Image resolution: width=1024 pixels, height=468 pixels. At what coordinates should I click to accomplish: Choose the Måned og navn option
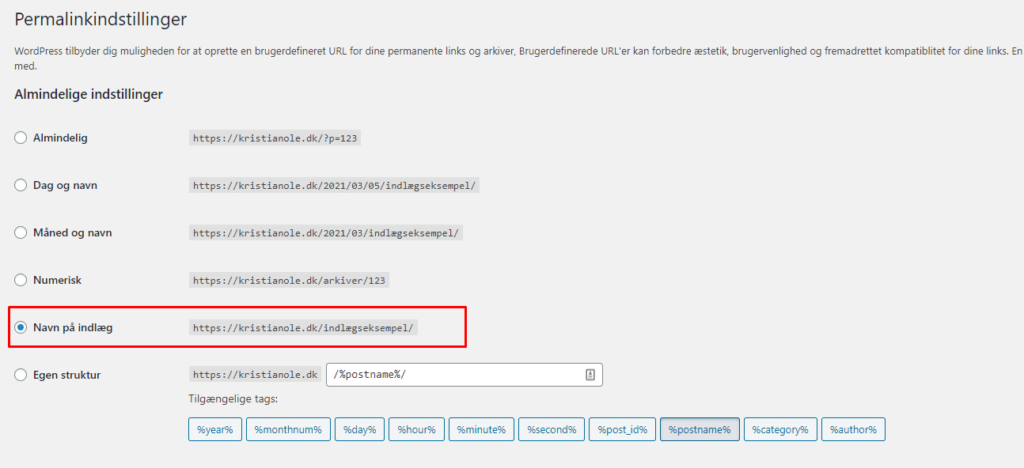[x=21, y=232]
